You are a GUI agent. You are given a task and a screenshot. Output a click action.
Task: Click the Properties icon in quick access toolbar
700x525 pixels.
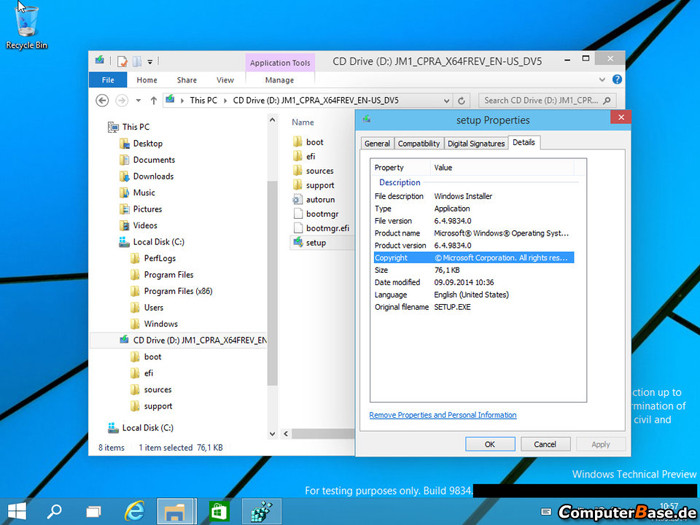coord(123,61)
